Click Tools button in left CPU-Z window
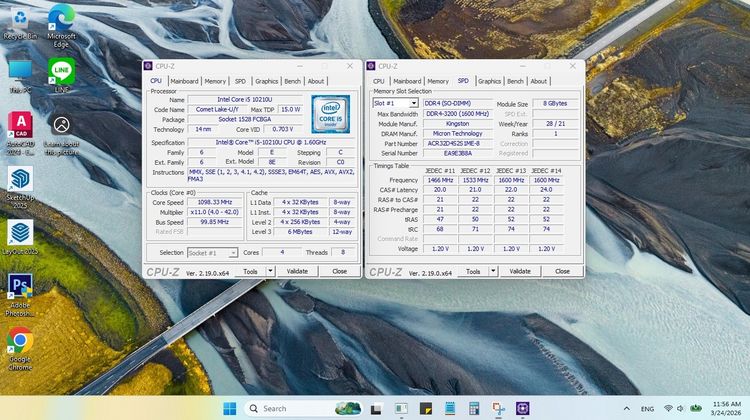This screenshot has width=750, height=420. [x=250, y=272]
